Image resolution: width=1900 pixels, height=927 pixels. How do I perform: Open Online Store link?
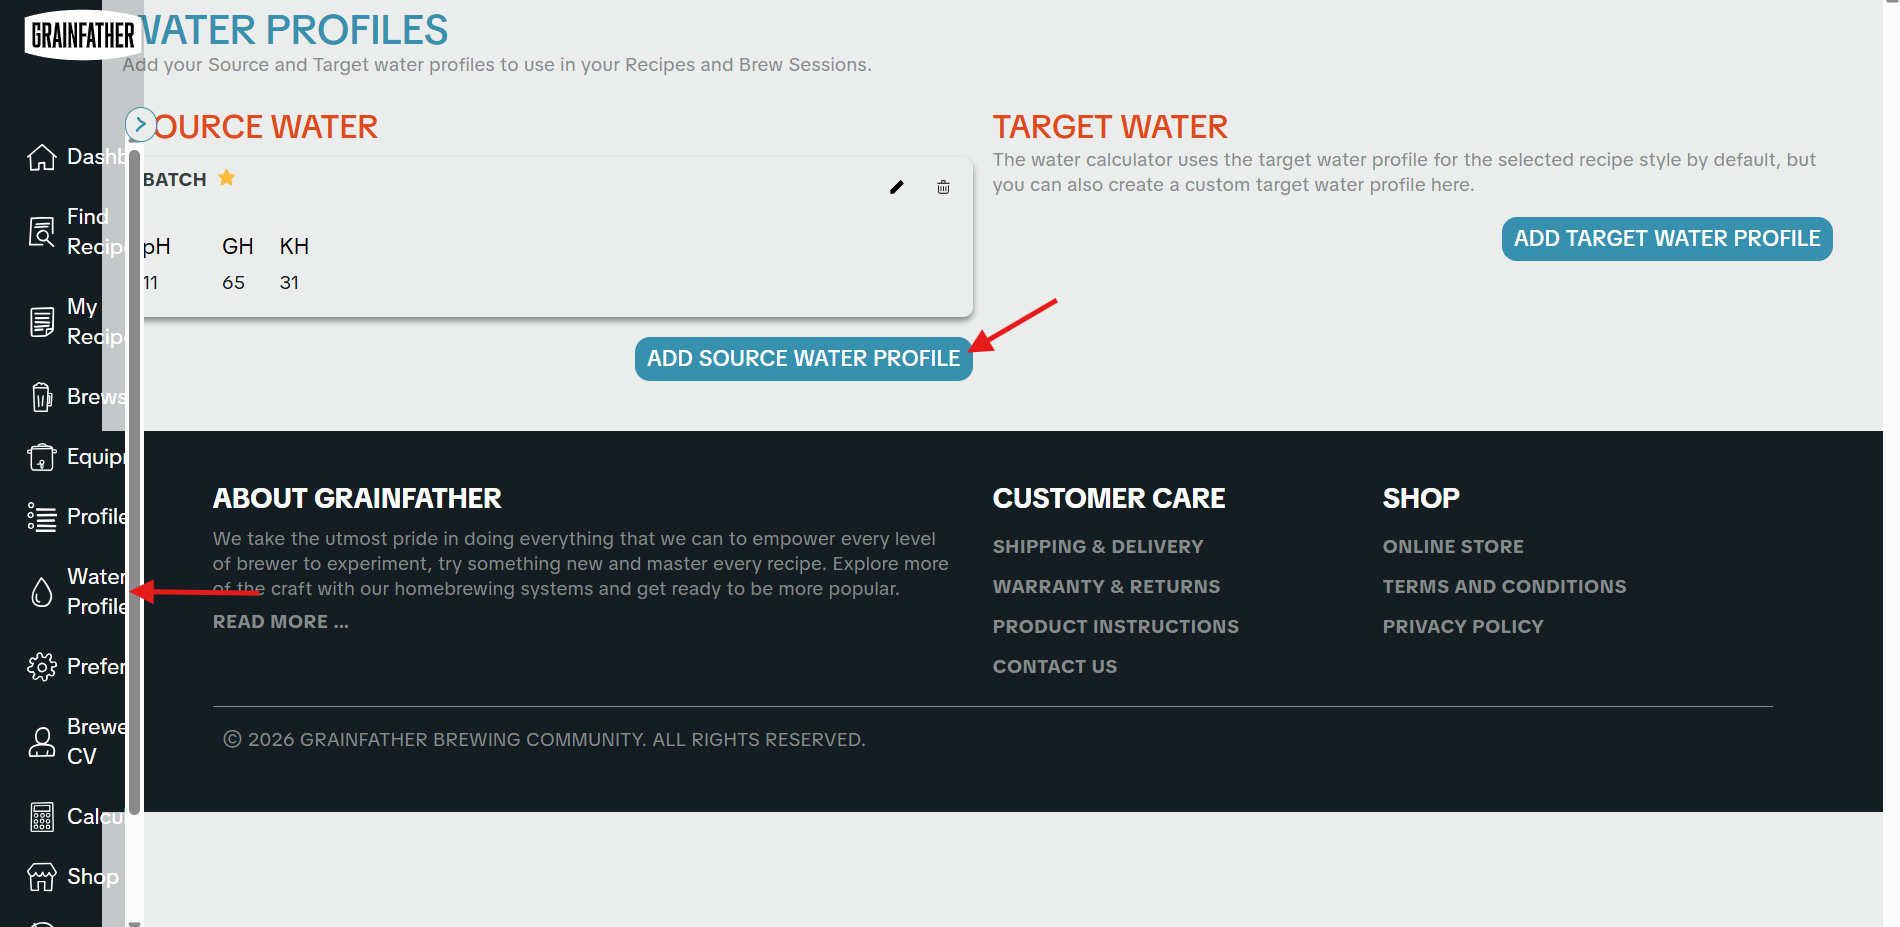pos(1452,547)
